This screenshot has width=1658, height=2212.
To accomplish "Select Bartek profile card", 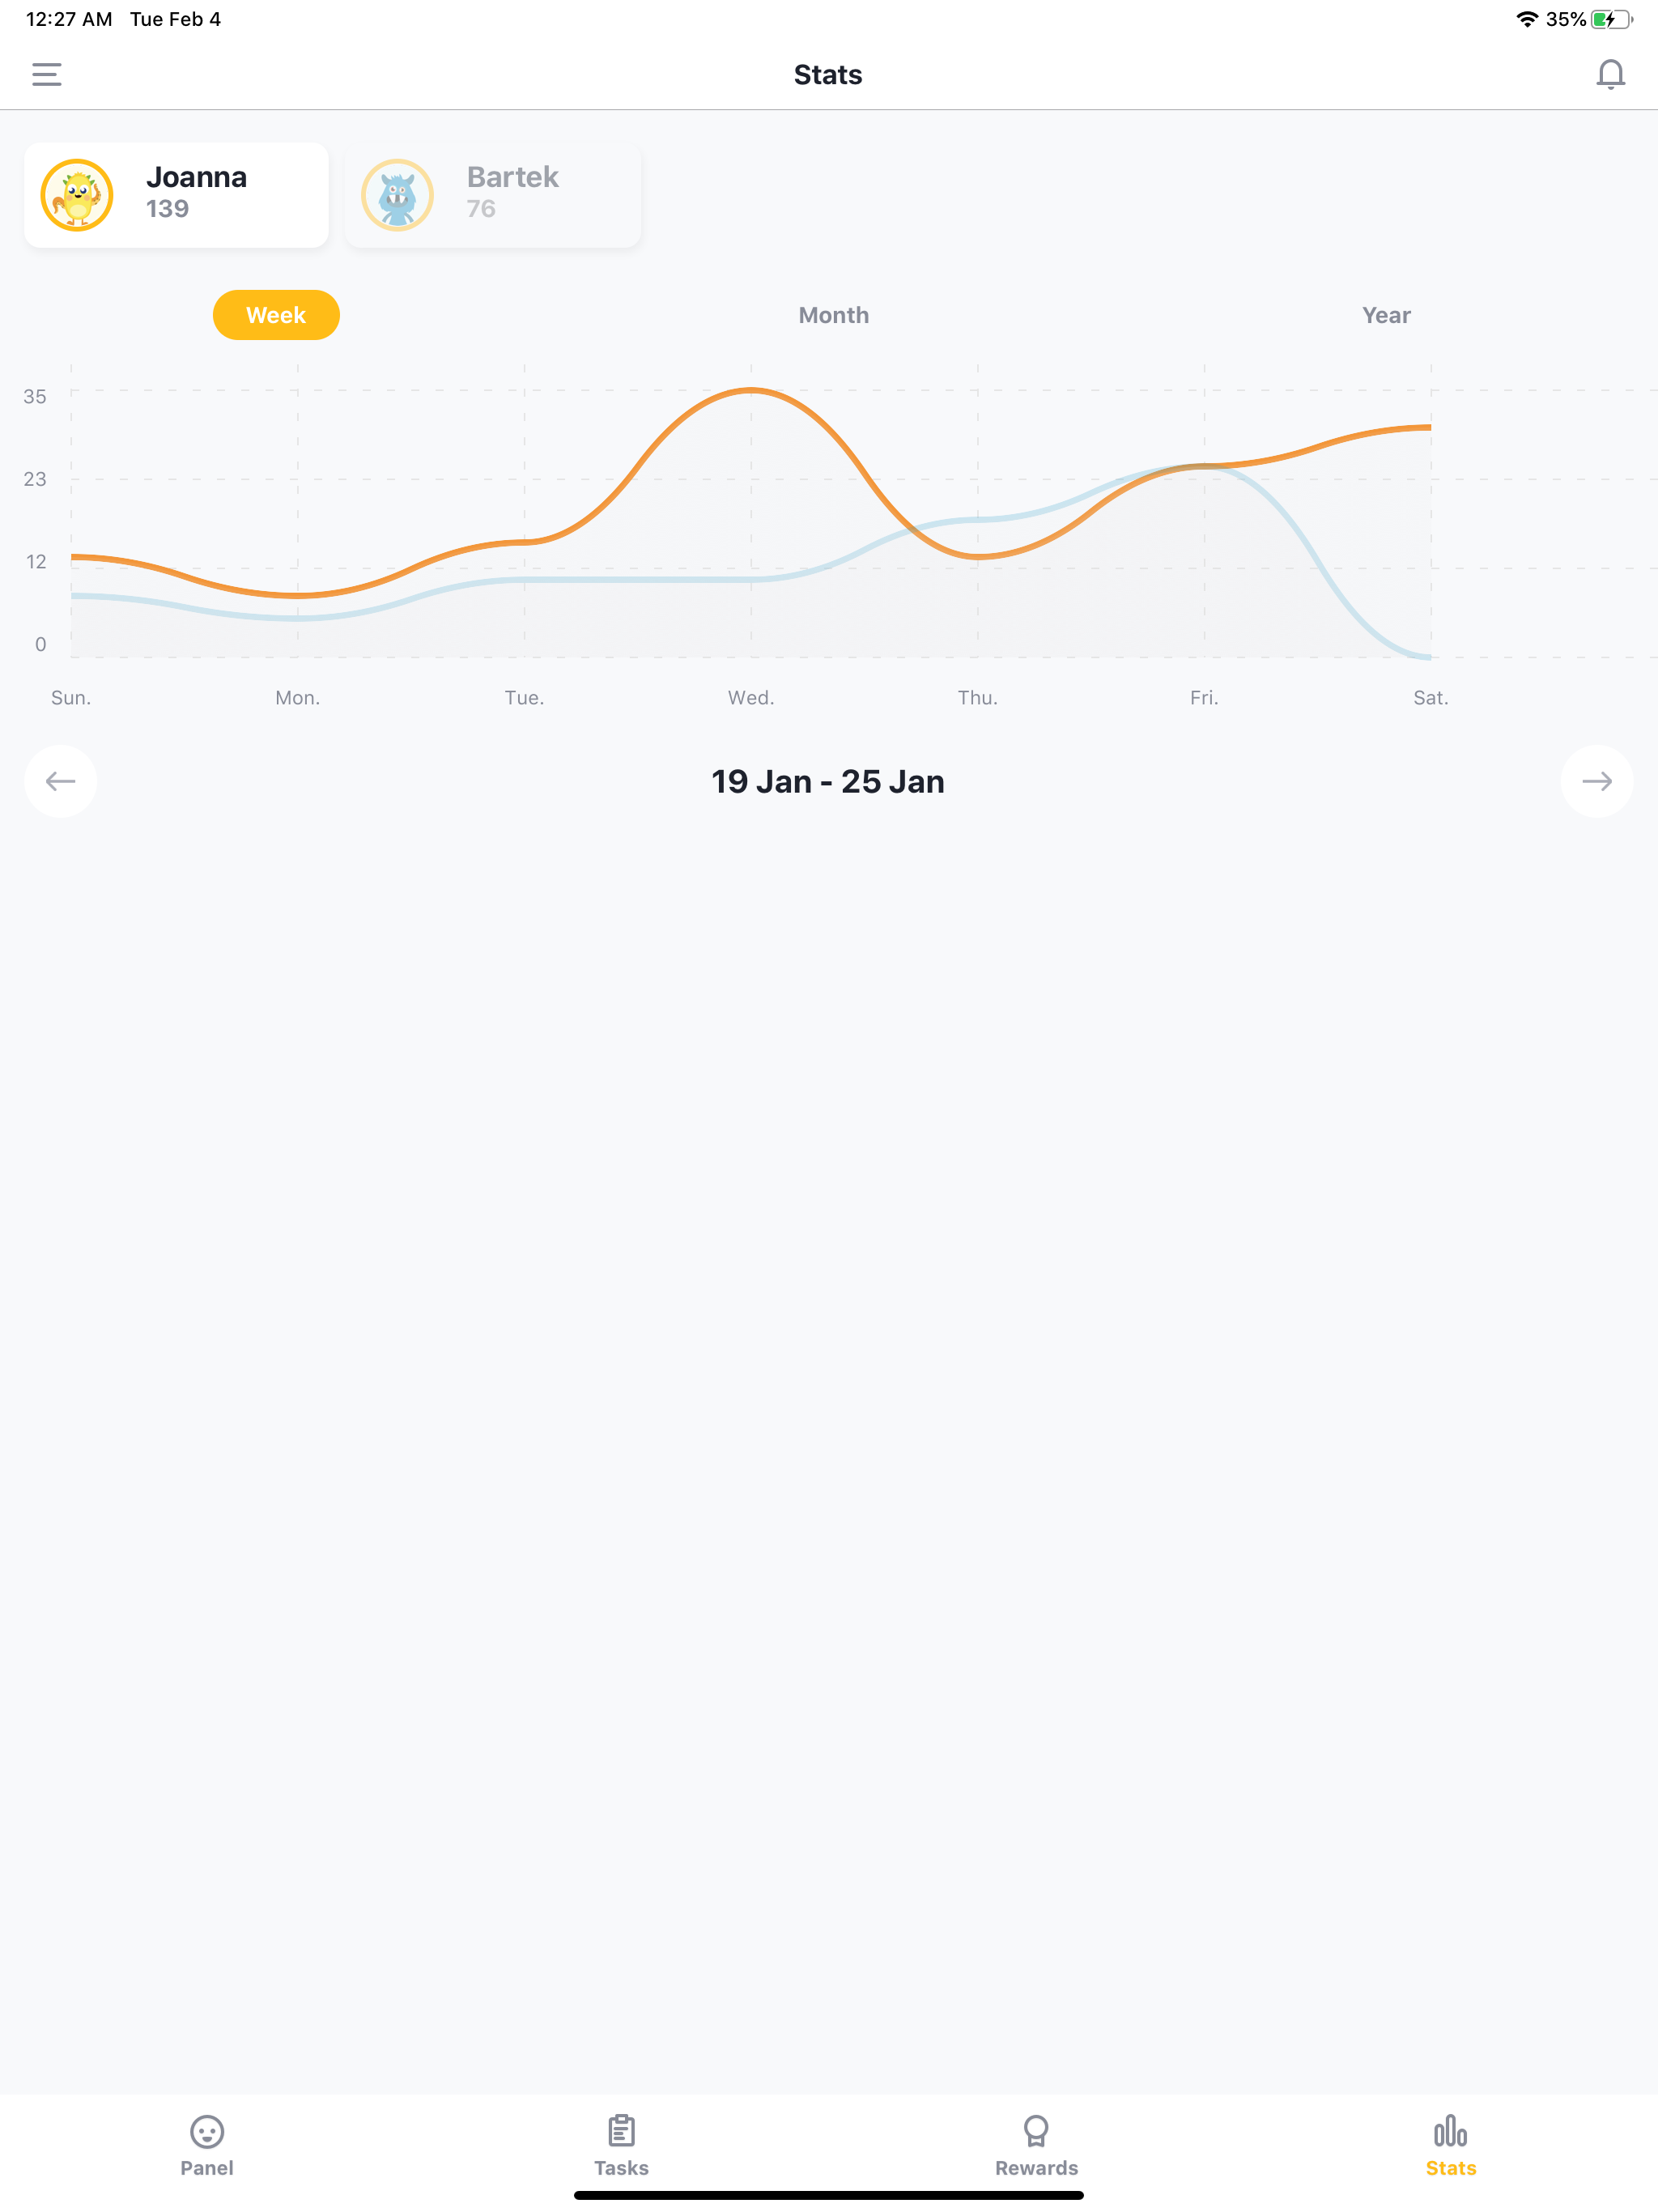I will (493, 195).
